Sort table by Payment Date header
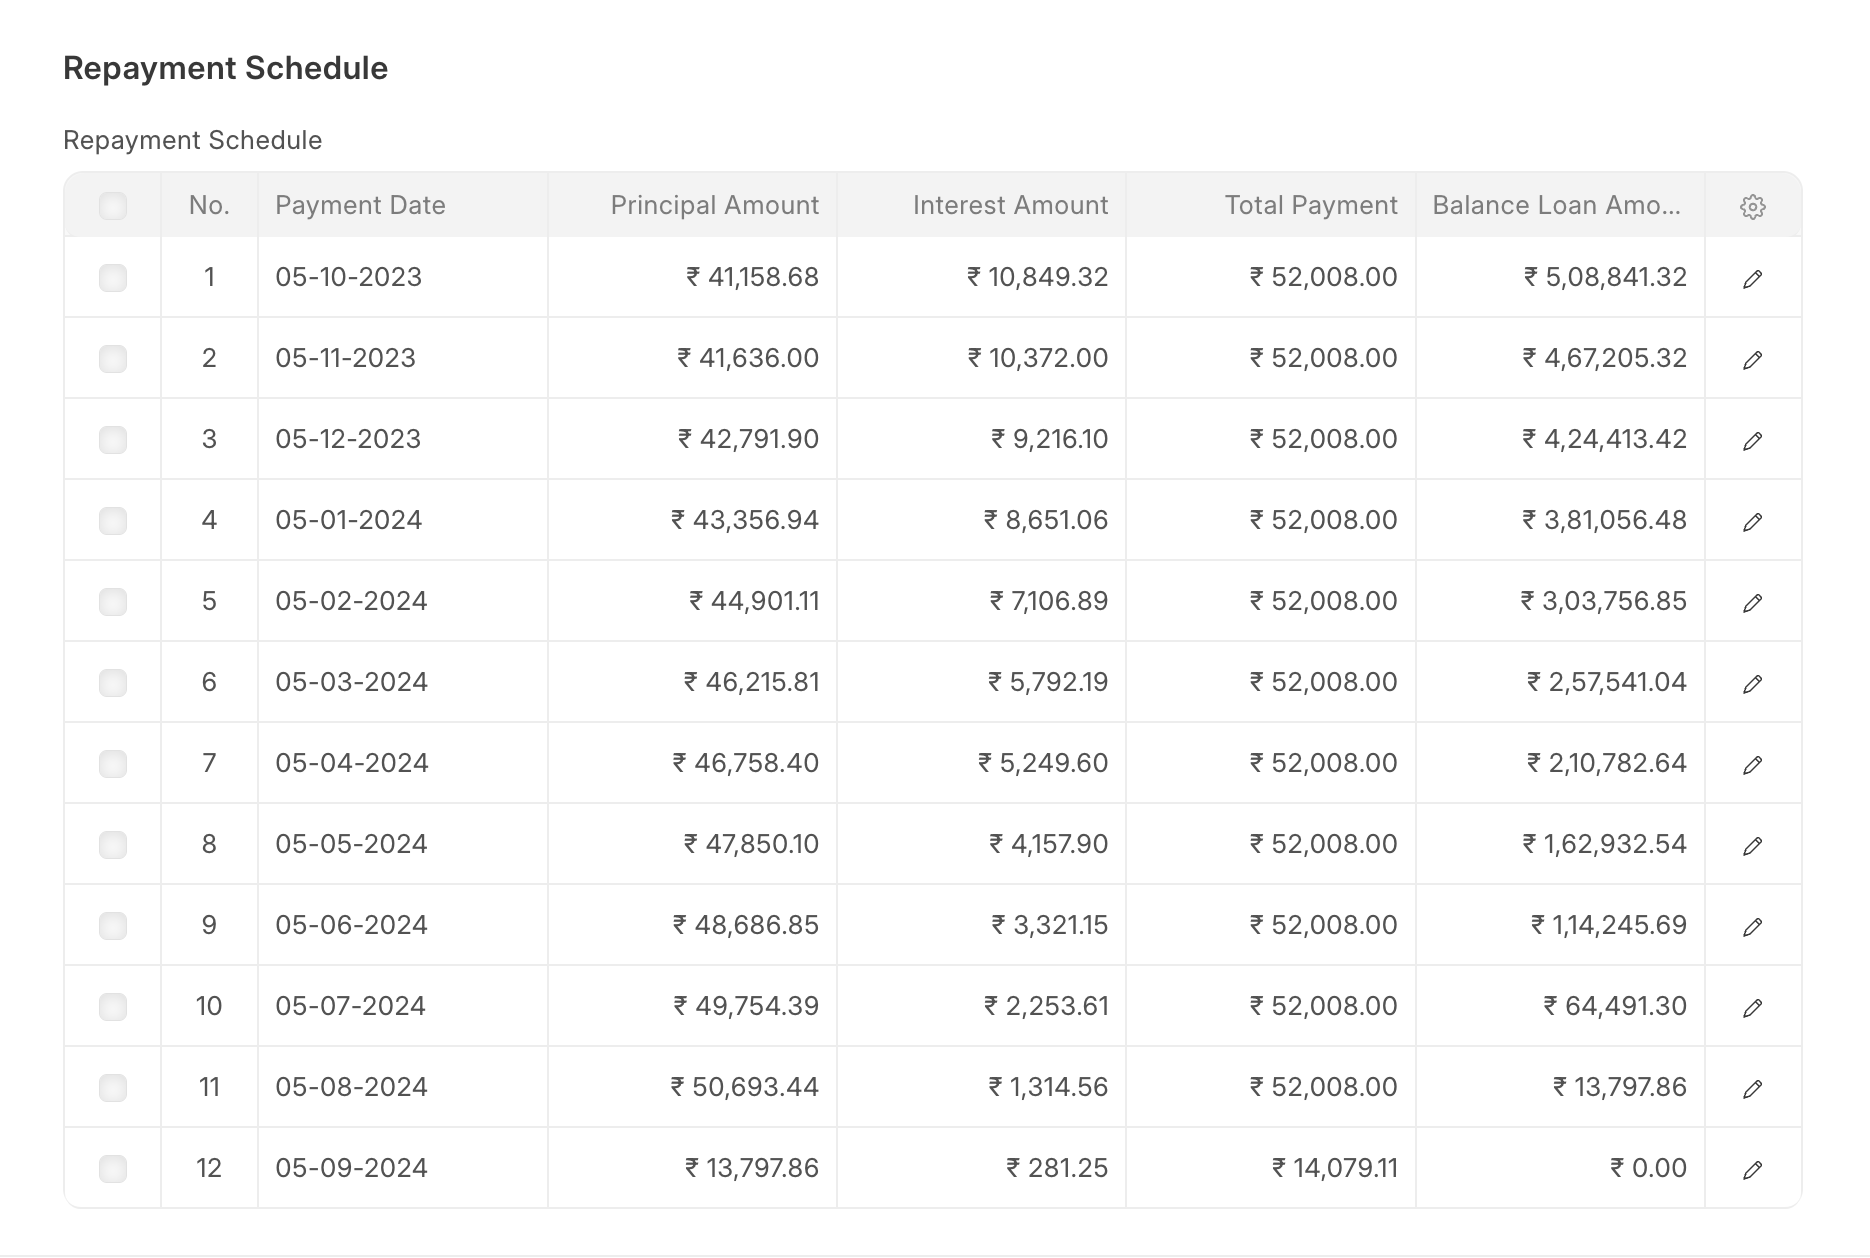 point(361,205)
